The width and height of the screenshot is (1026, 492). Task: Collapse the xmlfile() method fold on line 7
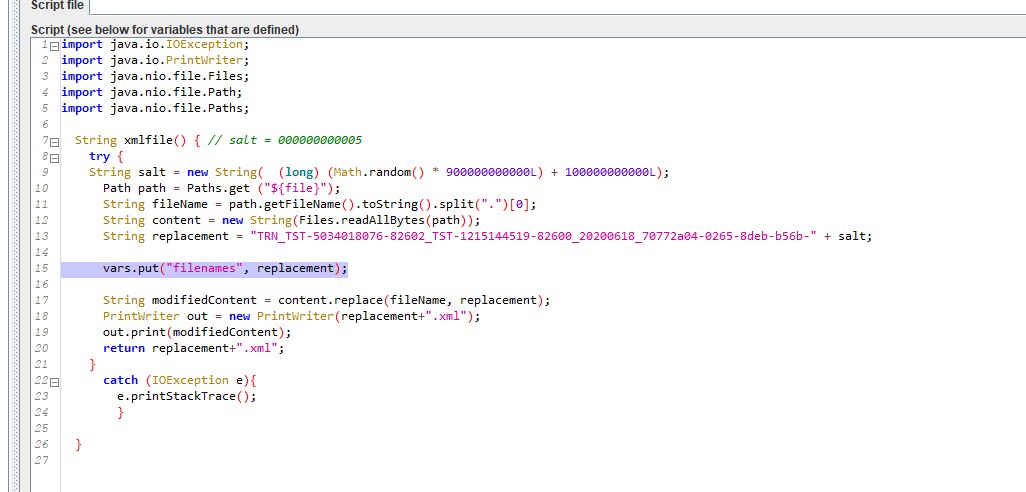[55, 141]
